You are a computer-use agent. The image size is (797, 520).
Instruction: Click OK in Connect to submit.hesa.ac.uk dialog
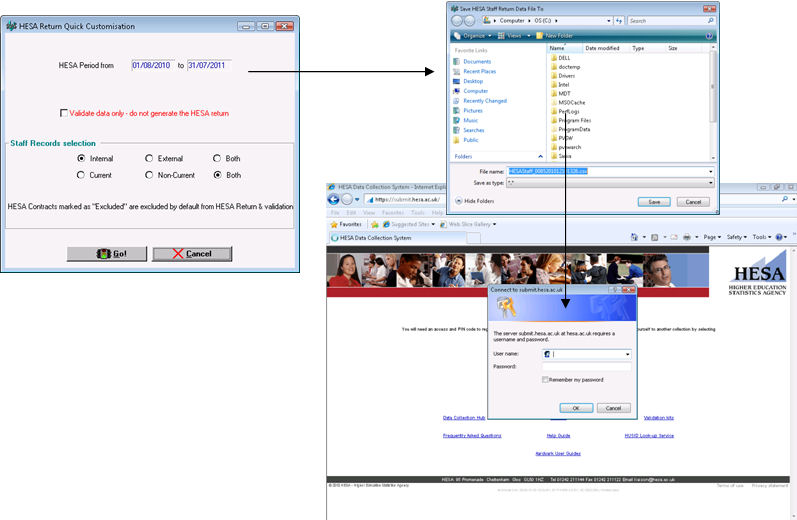576,408
